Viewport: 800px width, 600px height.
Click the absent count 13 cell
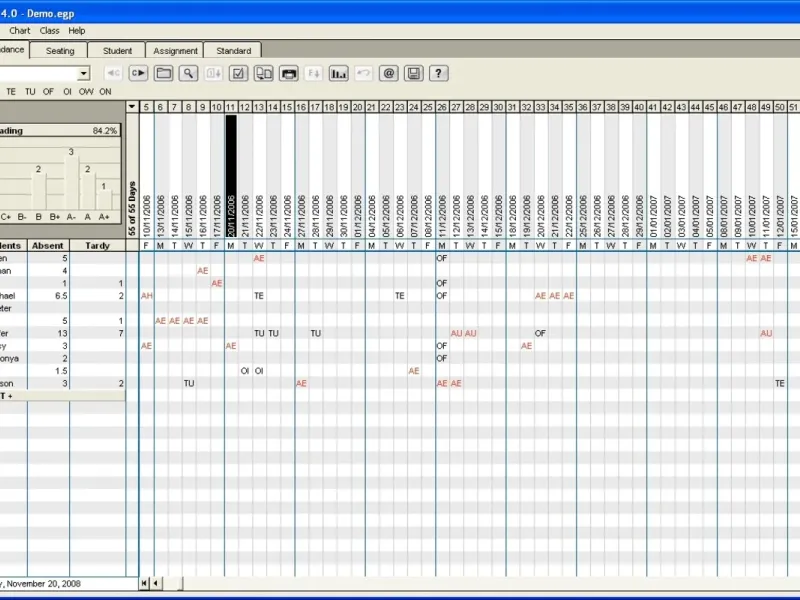coord(48,333)
